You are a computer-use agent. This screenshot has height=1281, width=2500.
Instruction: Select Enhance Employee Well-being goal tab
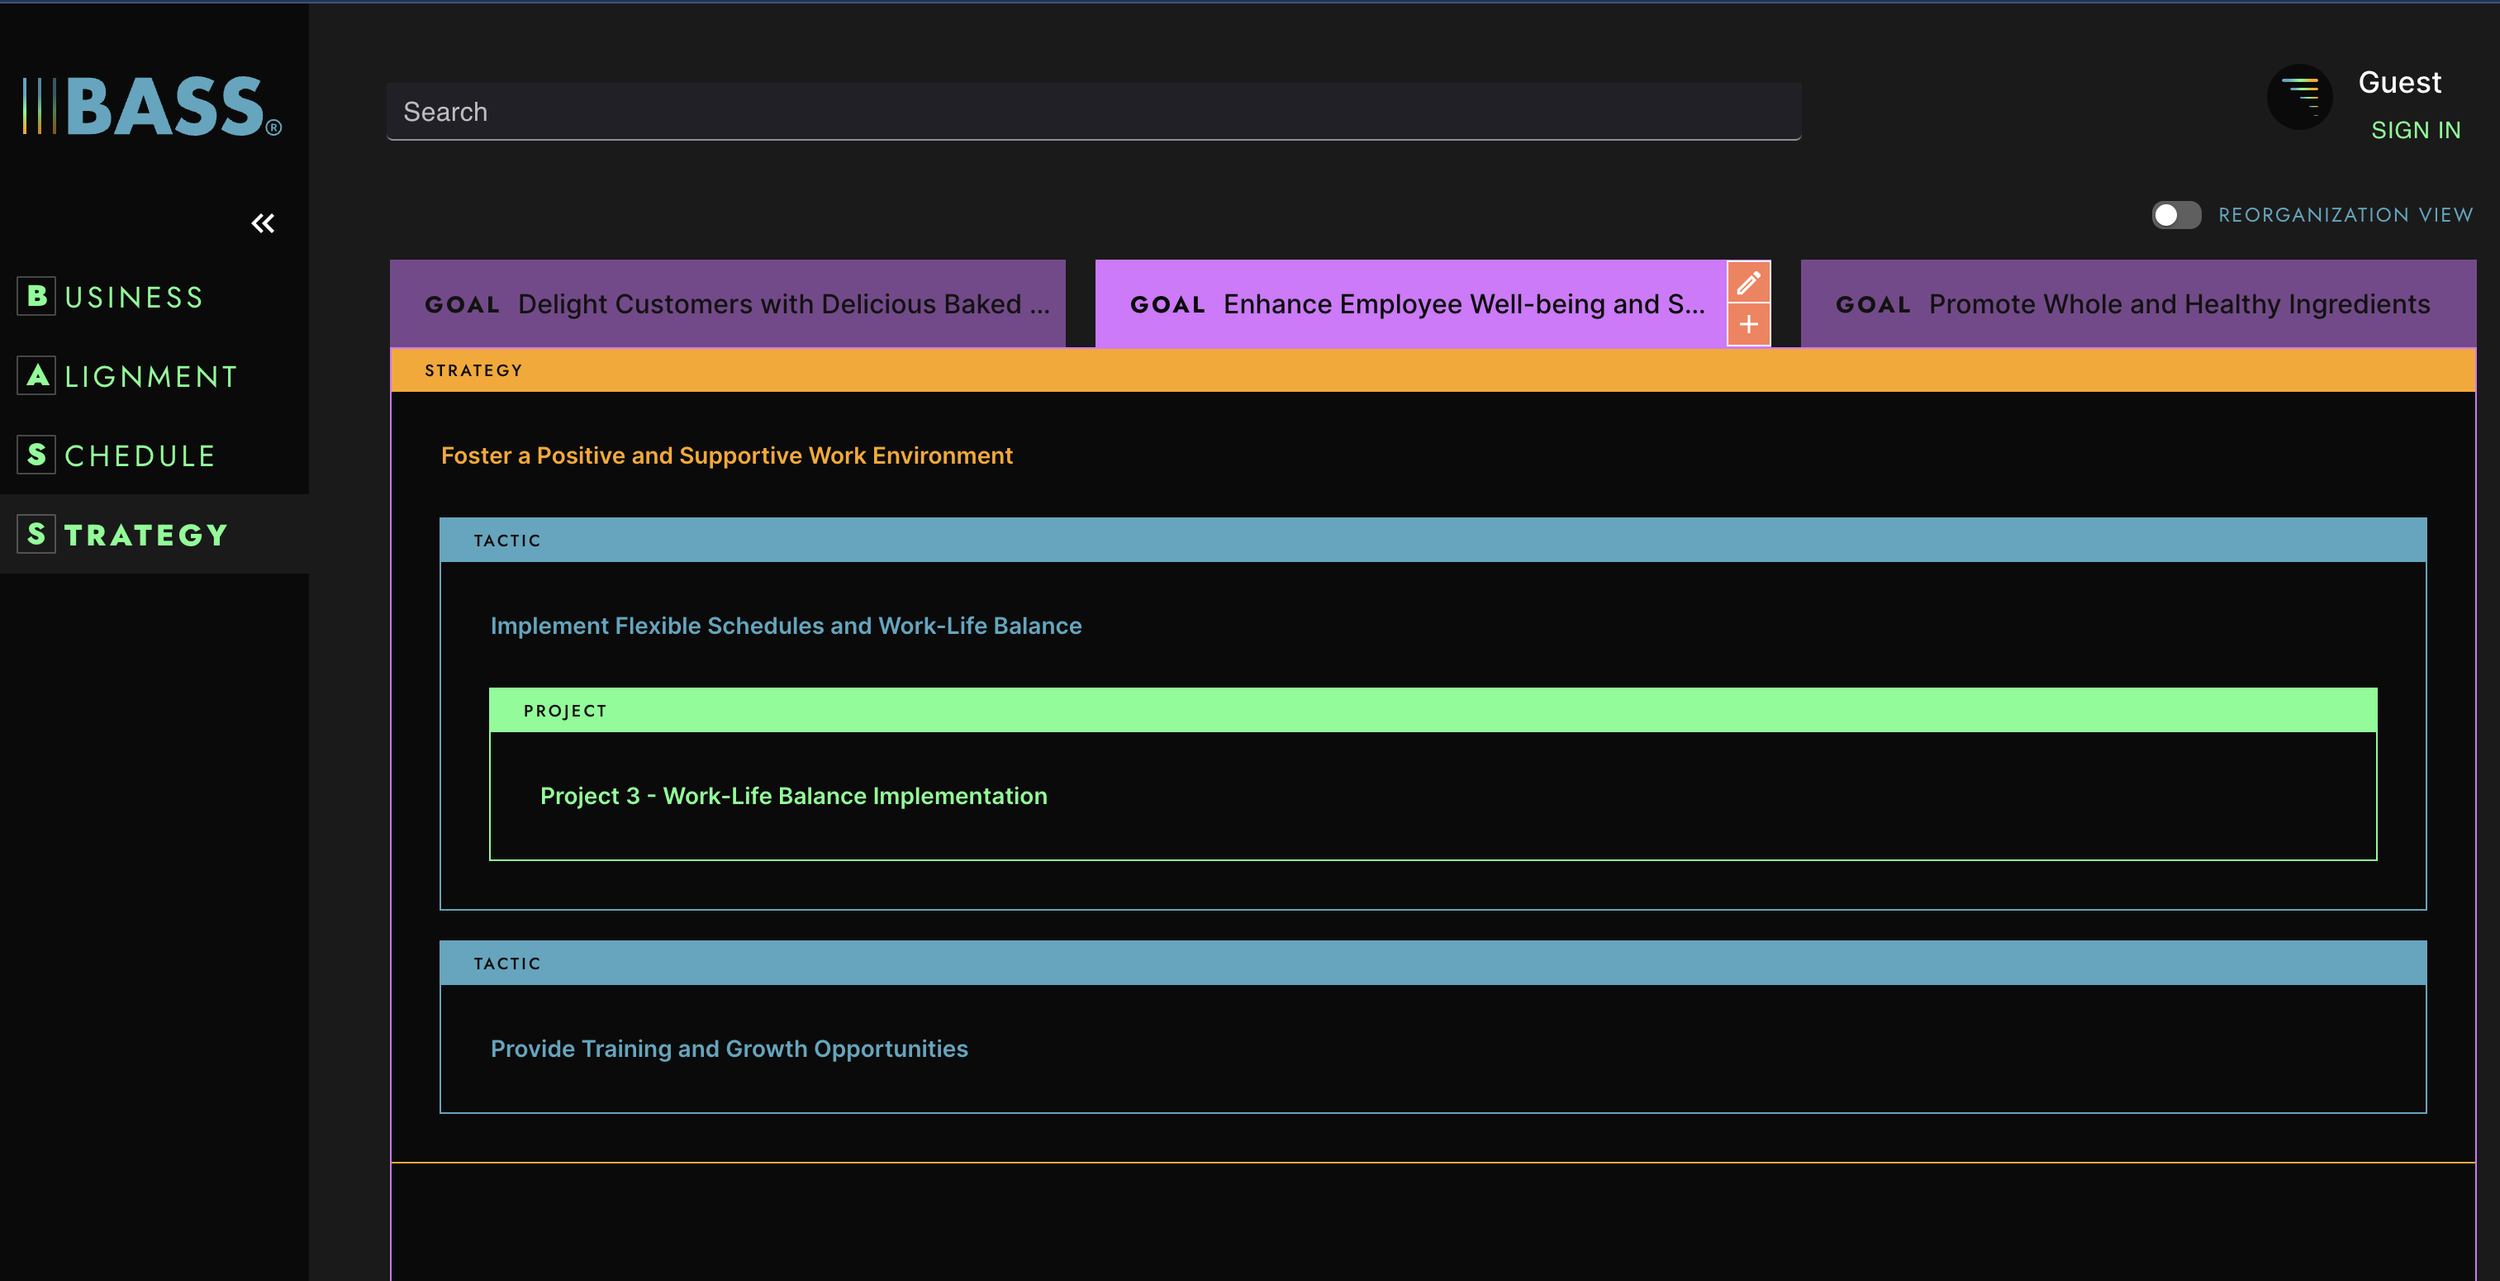[1410, 304]
